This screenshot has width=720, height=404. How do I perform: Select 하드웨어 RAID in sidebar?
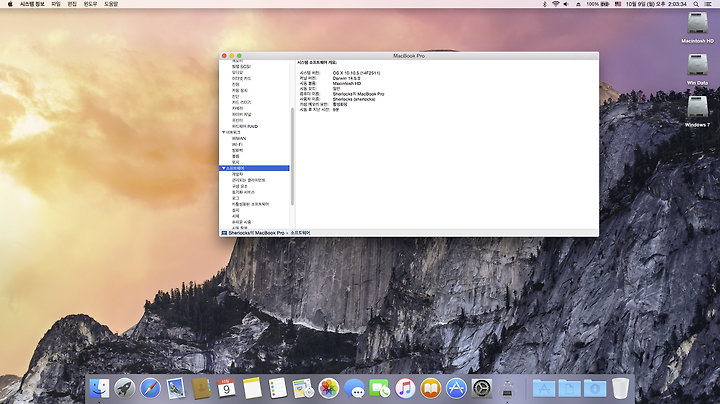[245, 126]
